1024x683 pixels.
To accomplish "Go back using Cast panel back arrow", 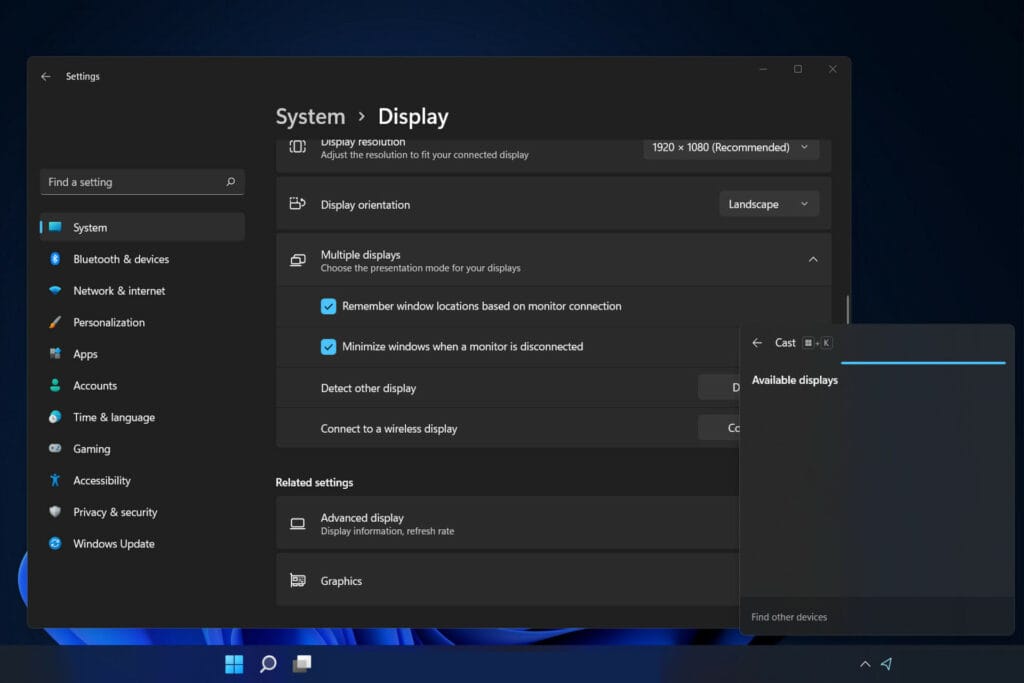I will (x=757, y=342).
